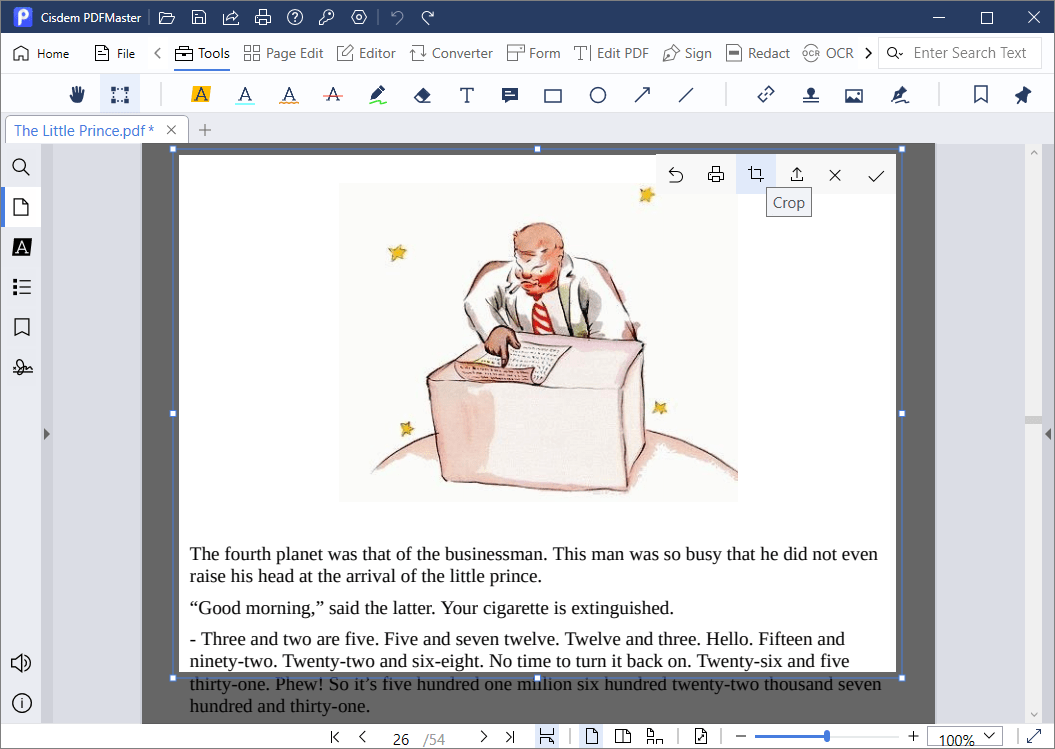This screenshot has width=1055, height=749.
Task: Enable two-page layout view
Action: (x=623, y=736)
